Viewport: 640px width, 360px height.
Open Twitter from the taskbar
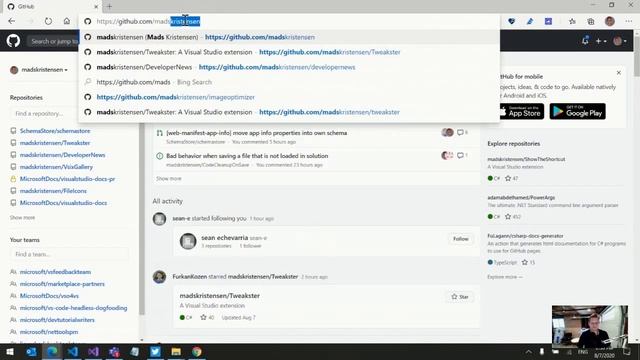[155, 352]
